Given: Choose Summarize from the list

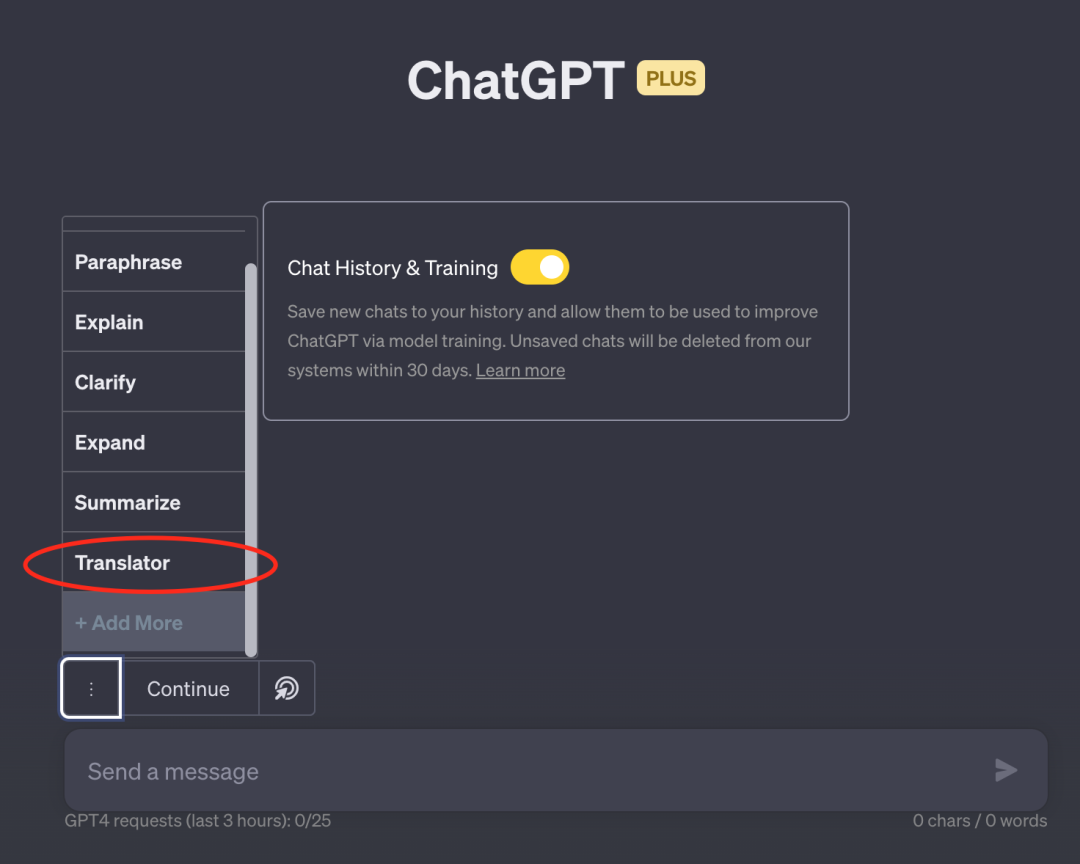Looking at the screenshot, I should click(127, 502).
